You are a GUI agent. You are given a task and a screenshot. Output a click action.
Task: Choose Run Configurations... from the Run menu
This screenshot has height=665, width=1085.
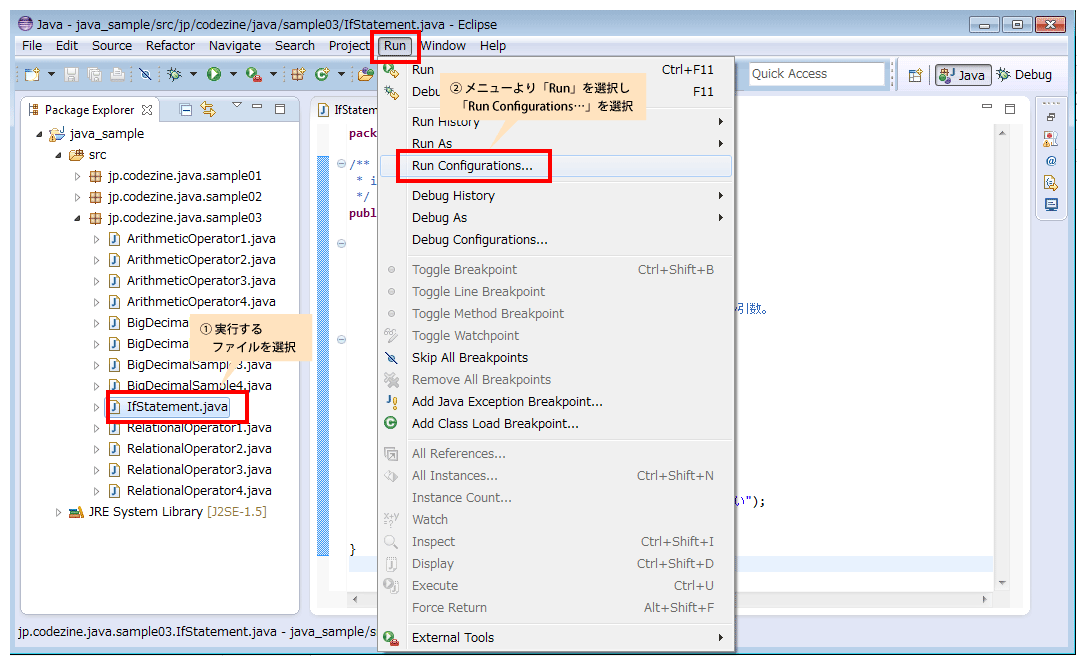coord(472,166)
